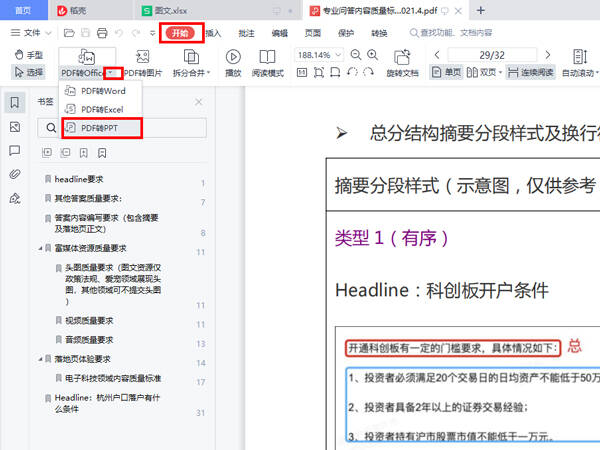Click the delete bookmark icon
Viewport: 600px width, 450px height.
coord(102,153)
